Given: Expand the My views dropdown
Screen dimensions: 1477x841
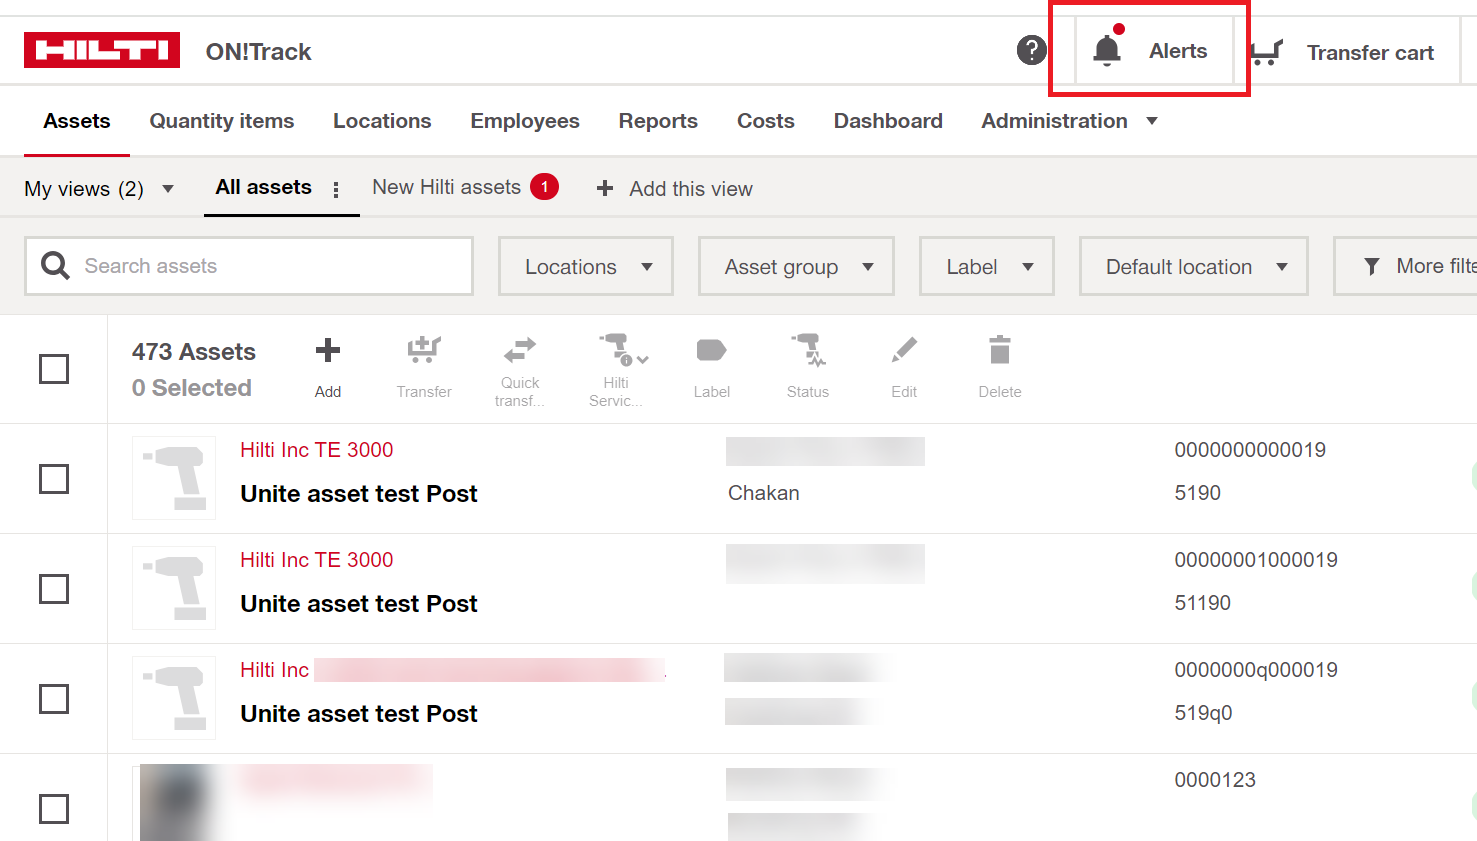Looking at the screenshot, I should [x=99, y=188].
